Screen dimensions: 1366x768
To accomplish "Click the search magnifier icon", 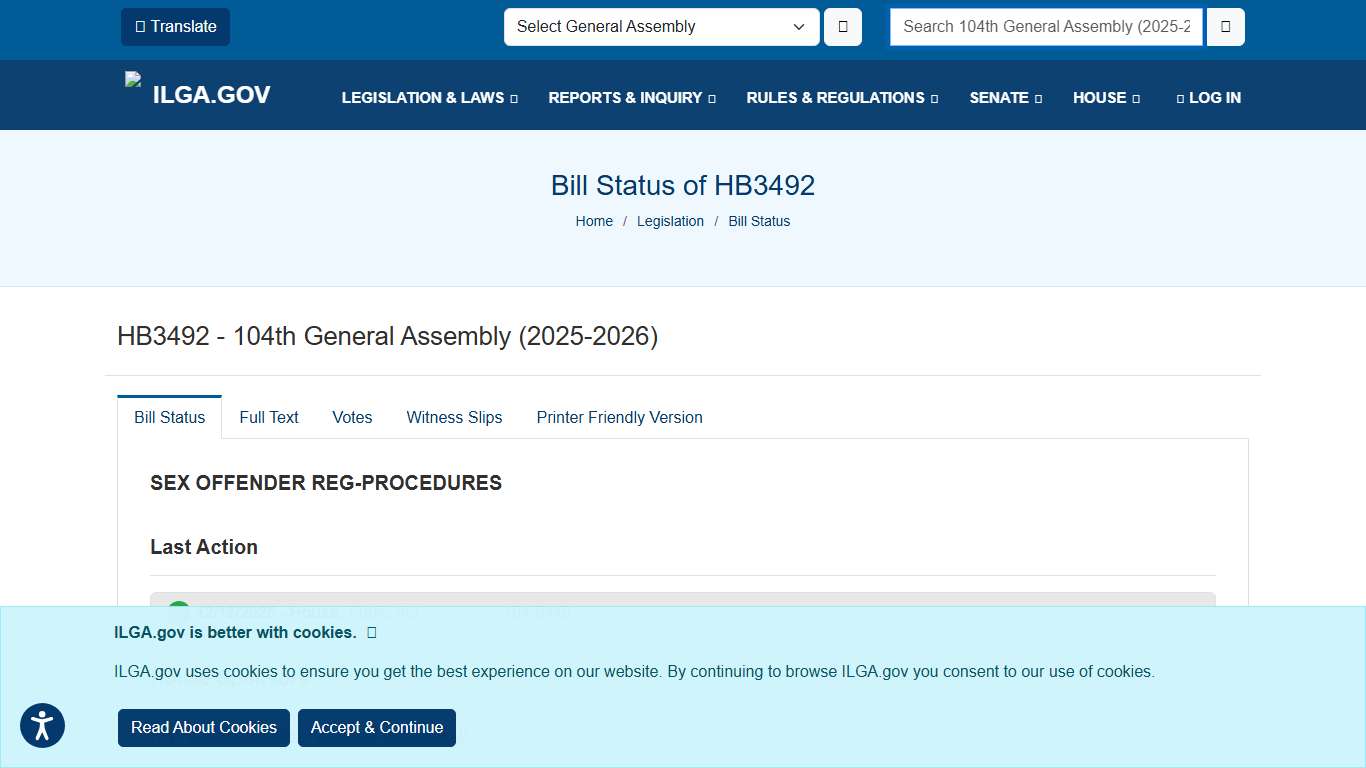I will pos(1225,27).
